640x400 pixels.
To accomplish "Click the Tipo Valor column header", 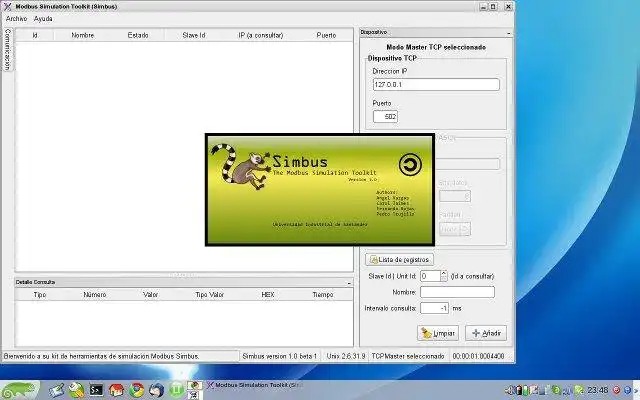I will pyautogui.click(x=209, y=294).
